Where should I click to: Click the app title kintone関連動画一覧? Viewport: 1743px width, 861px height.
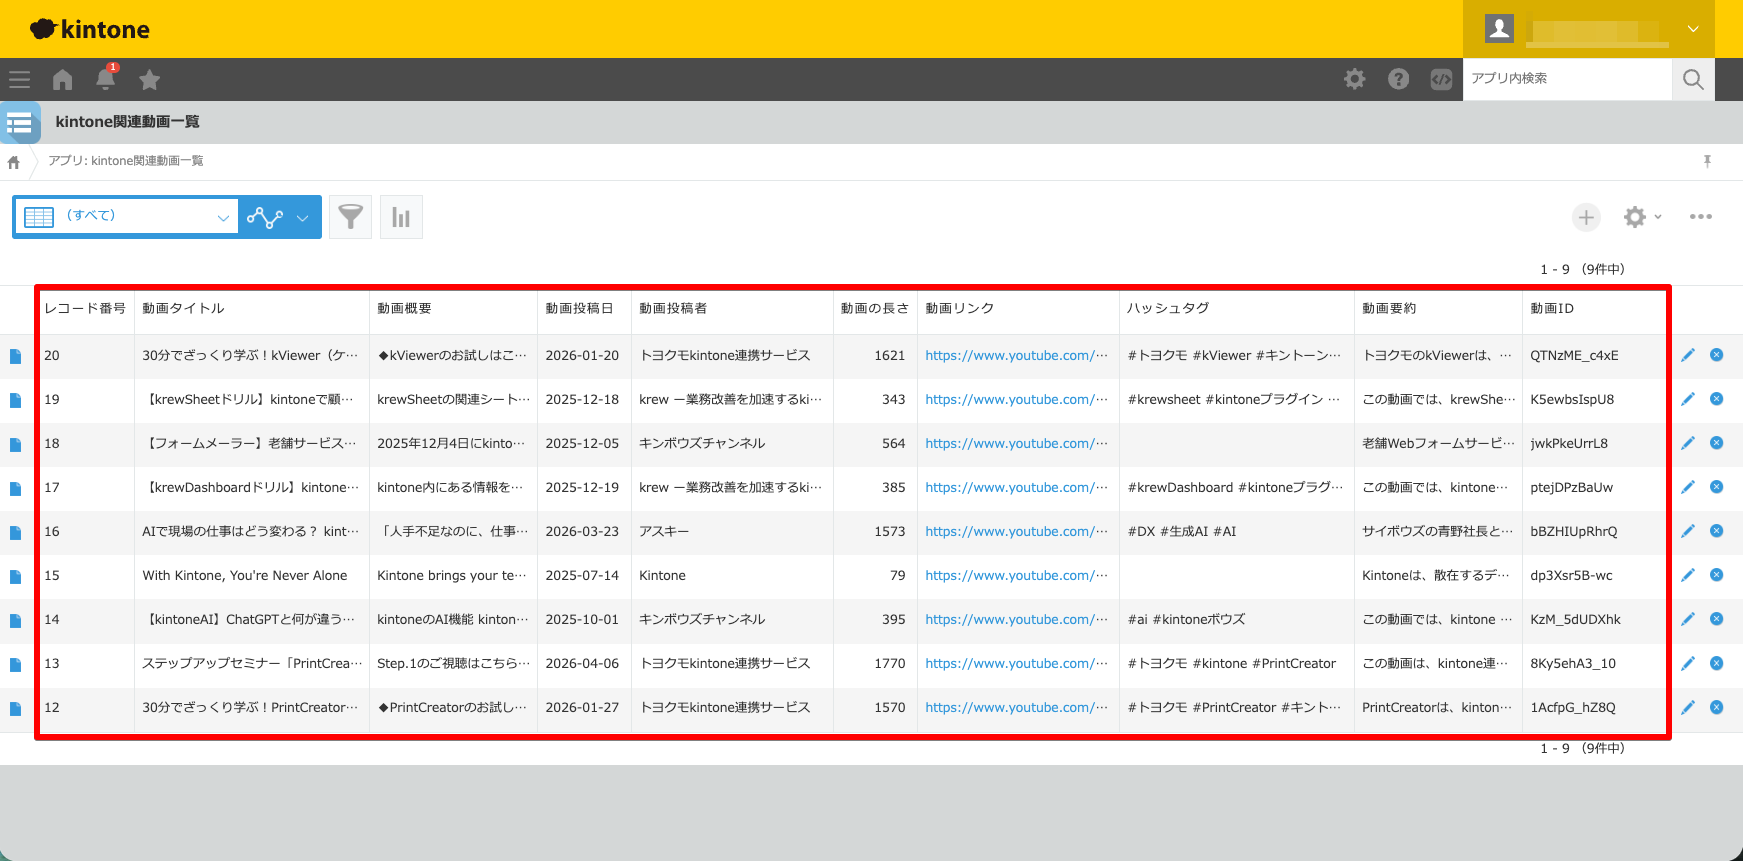(128, 122)
